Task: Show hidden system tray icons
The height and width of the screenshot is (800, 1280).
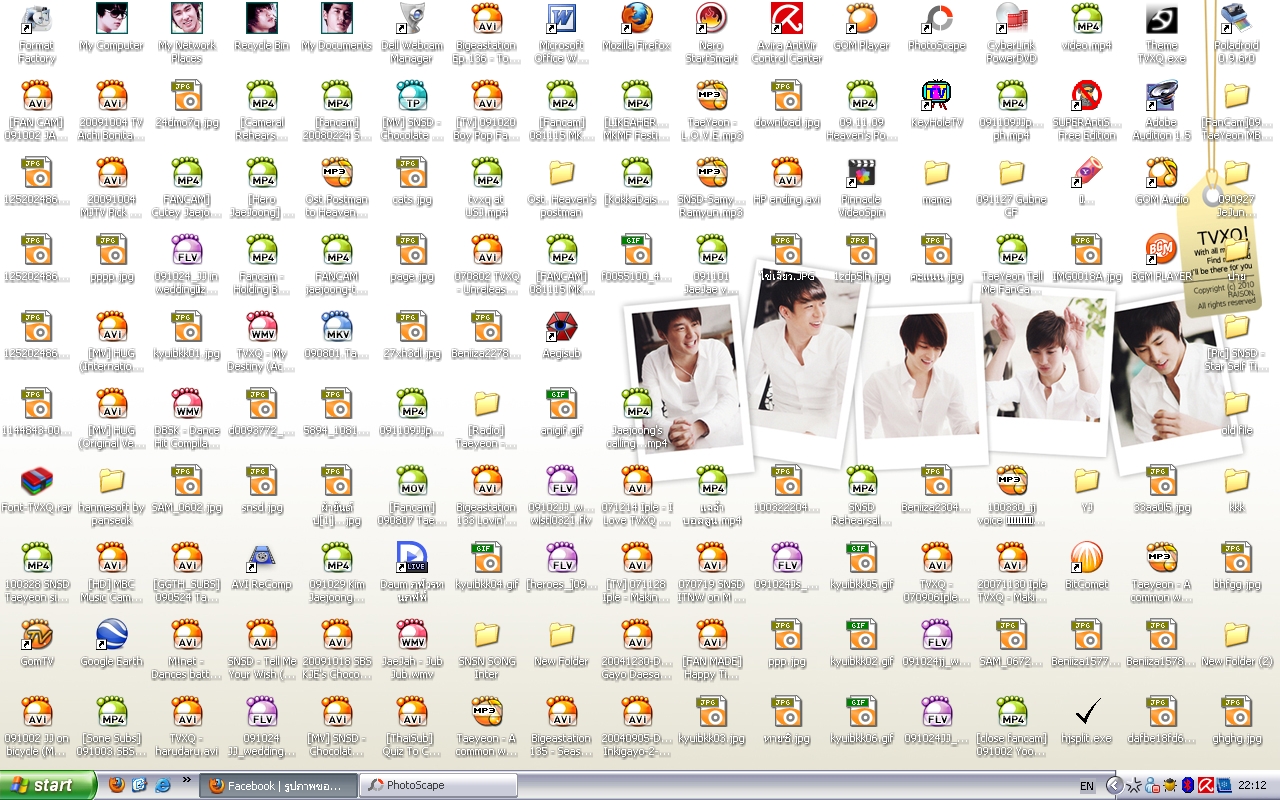Action: point(1114,786)
